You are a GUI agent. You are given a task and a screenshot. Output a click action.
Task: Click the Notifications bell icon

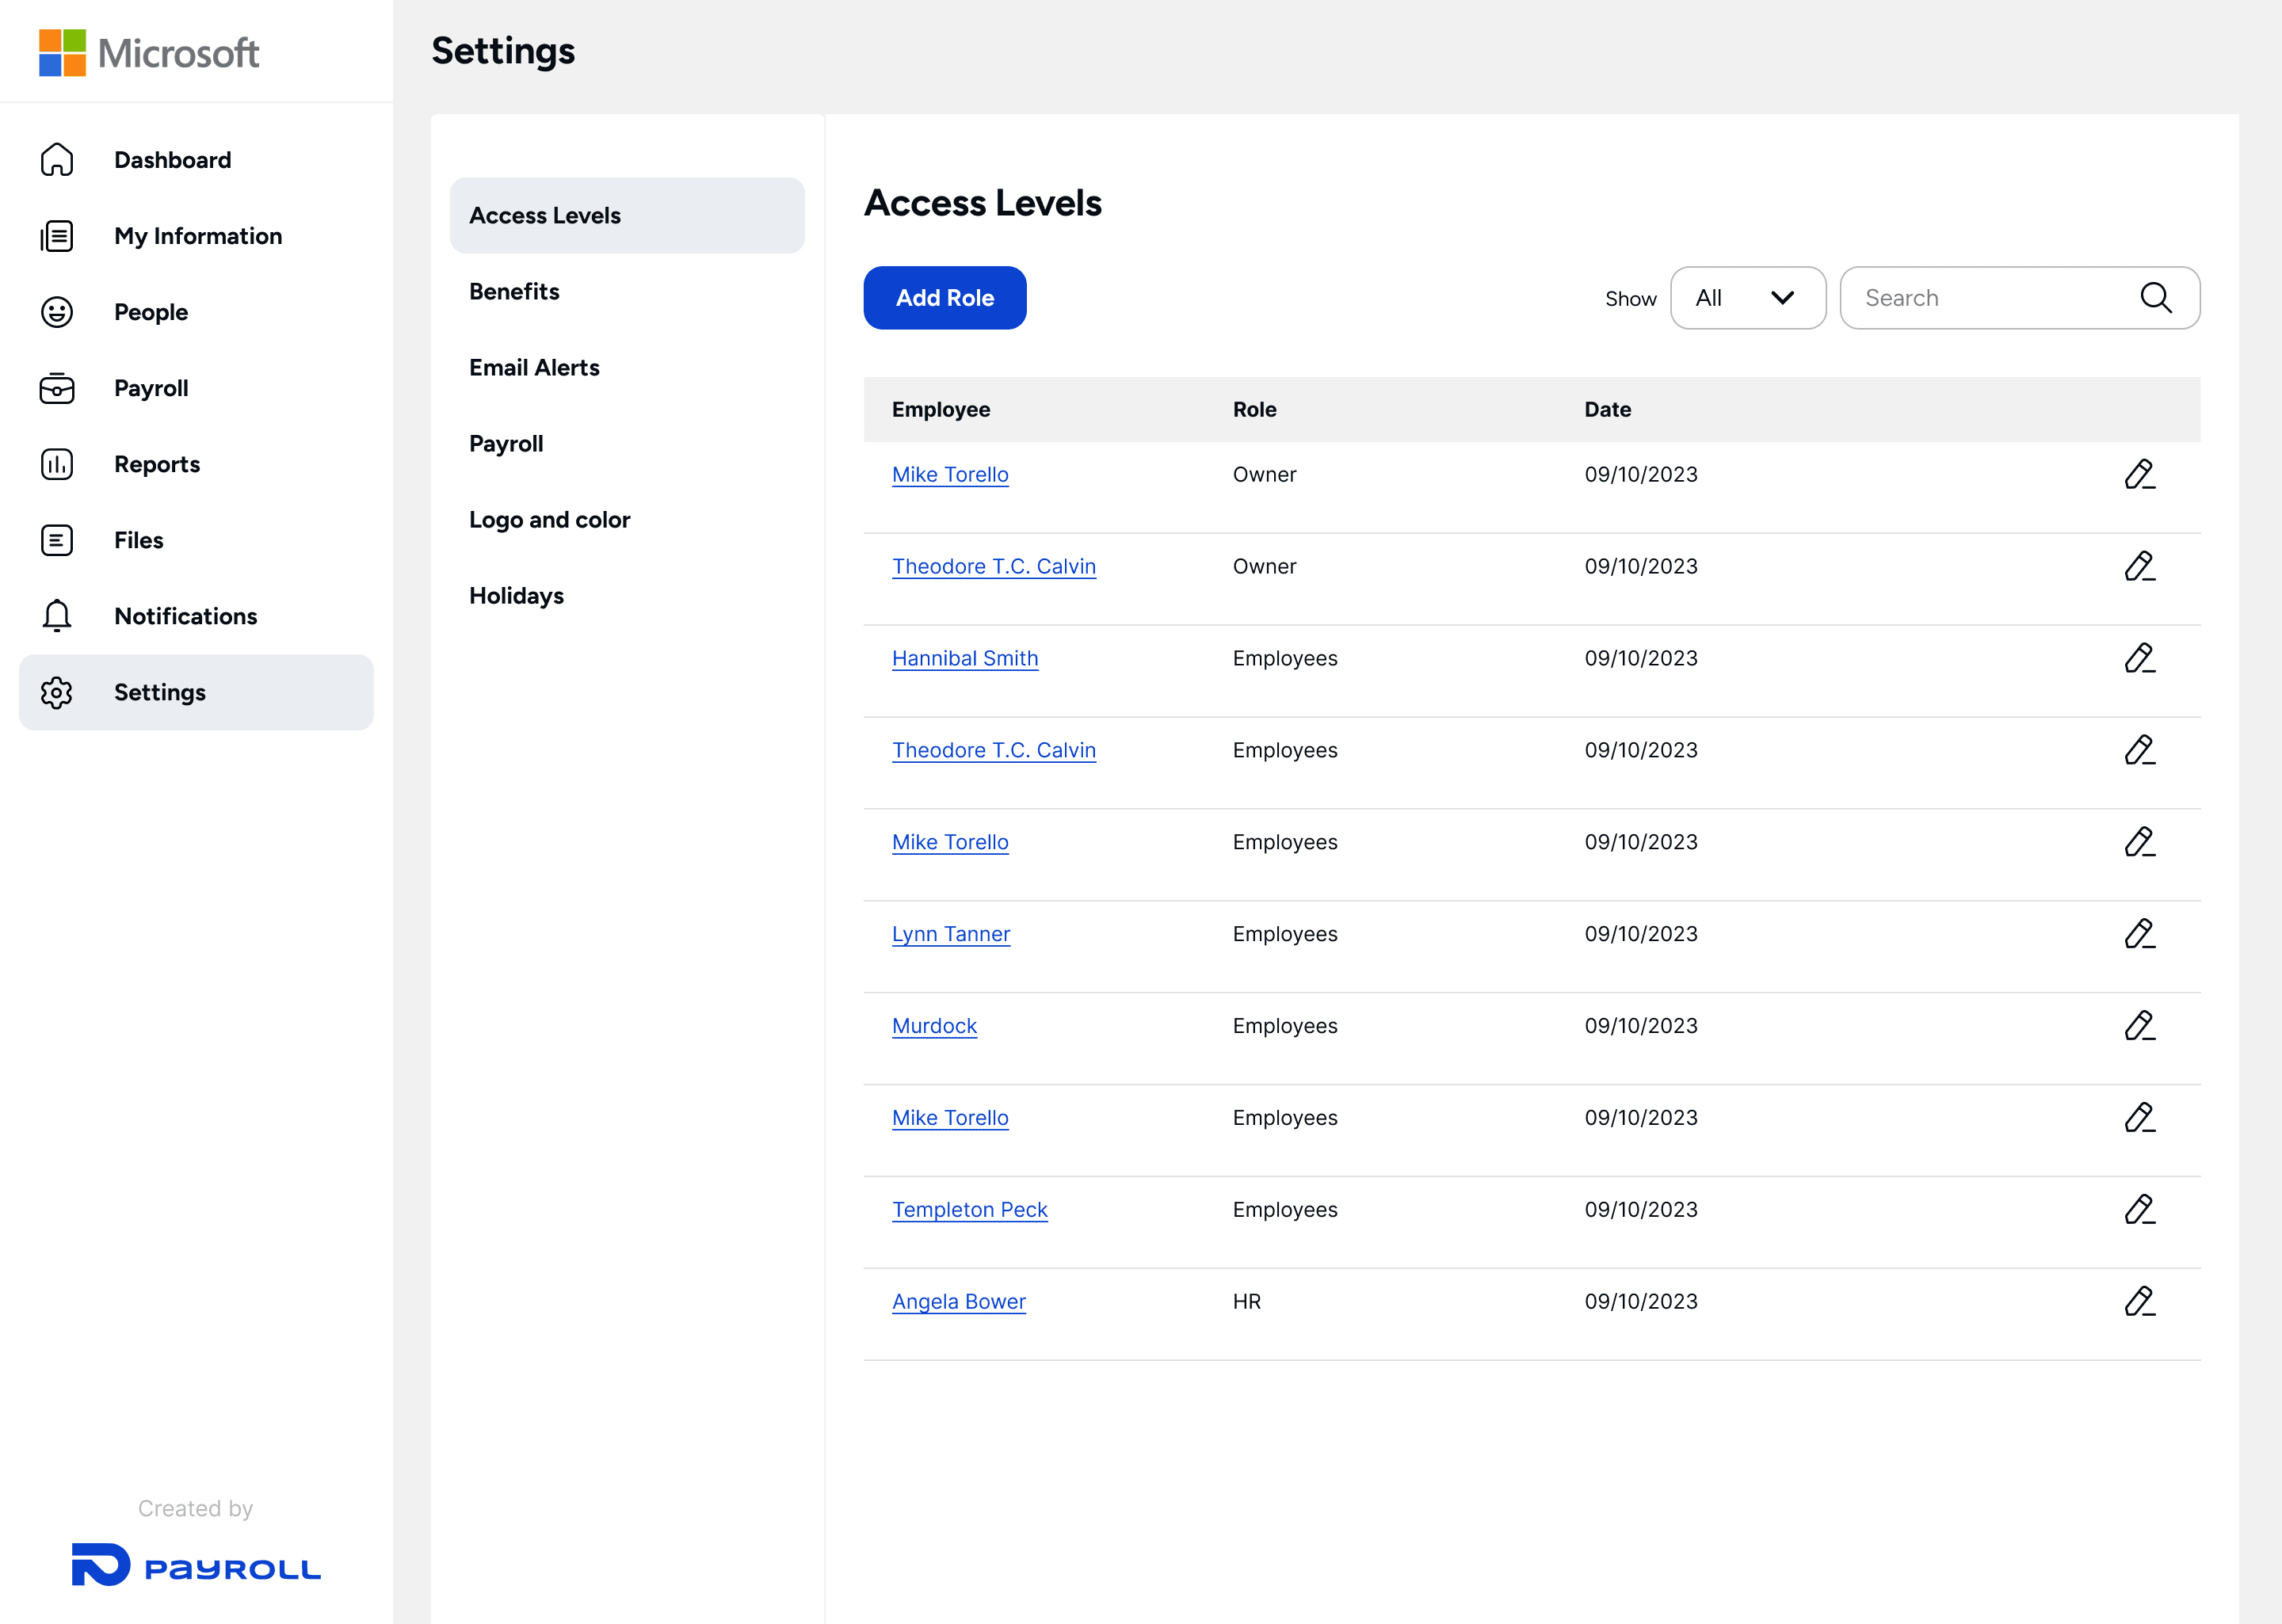[57, 616]
